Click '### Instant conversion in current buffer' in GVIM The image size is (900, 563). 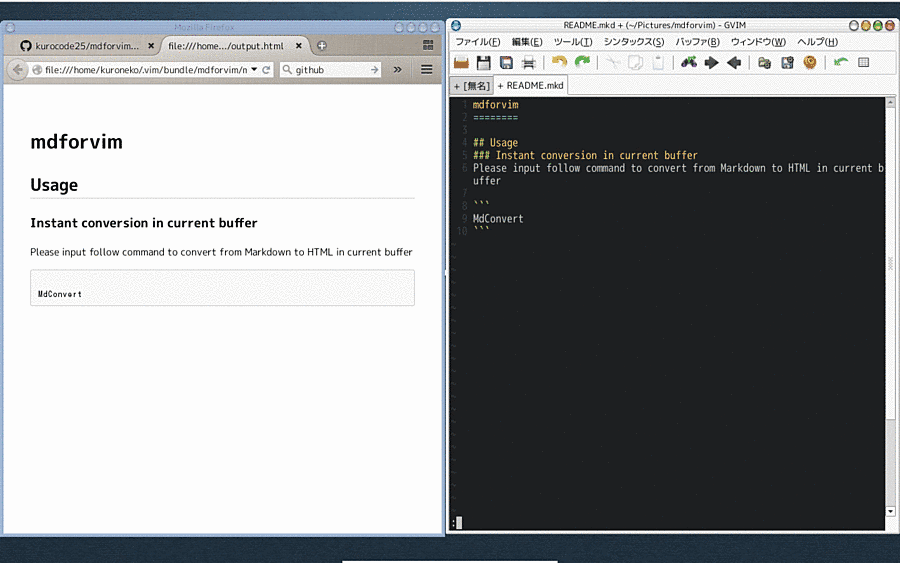[585, 156]
